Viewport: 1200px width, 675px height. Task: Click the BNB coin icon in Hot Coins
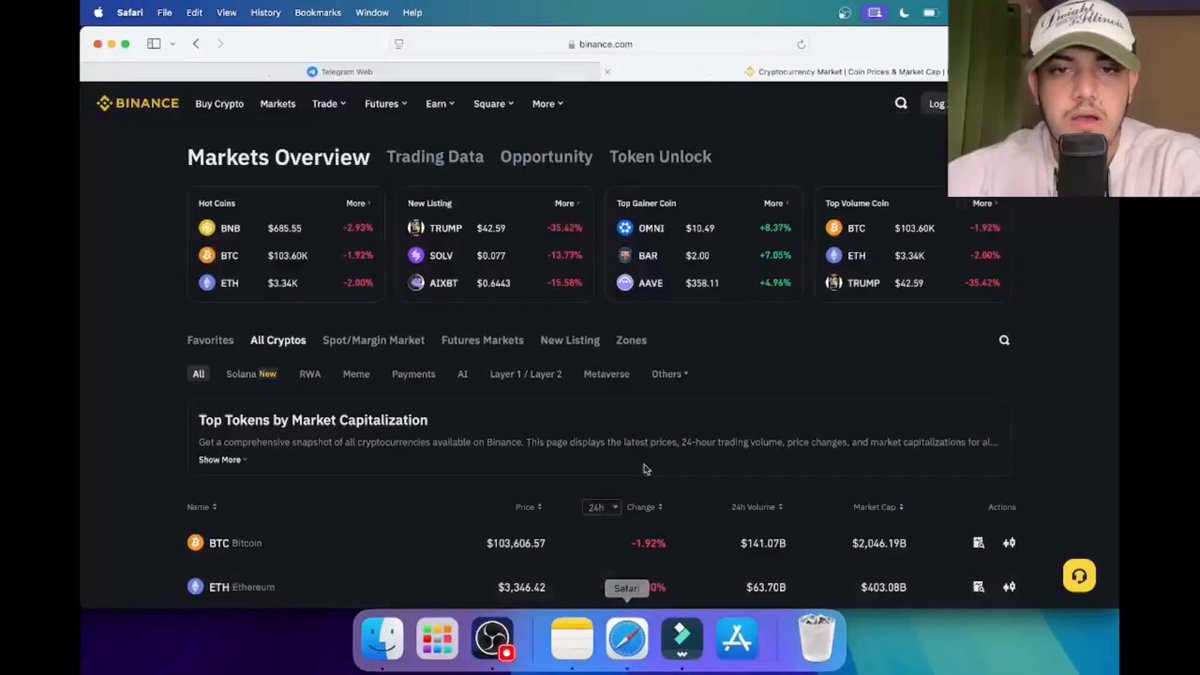click(207, 228)
